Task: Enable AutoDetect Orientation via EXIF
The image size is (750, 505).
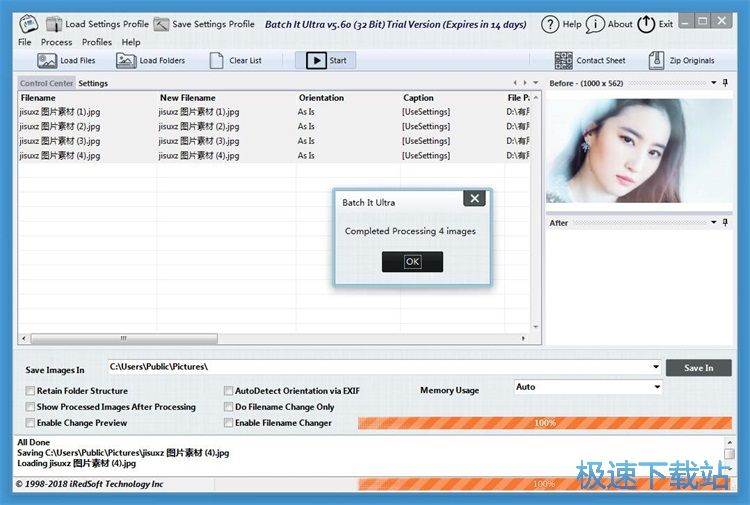Action: tap(229, 391)
